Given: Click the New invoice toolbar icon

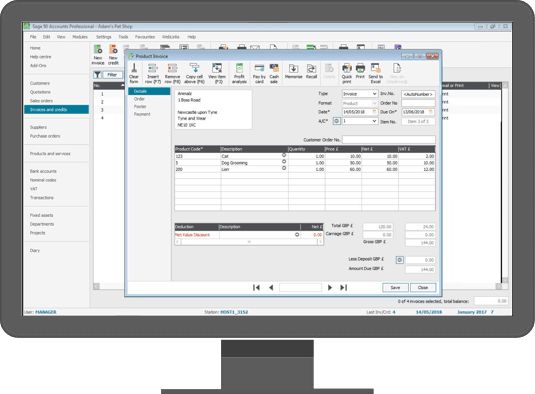Looking at the screenshot, I should pos(98,50).
